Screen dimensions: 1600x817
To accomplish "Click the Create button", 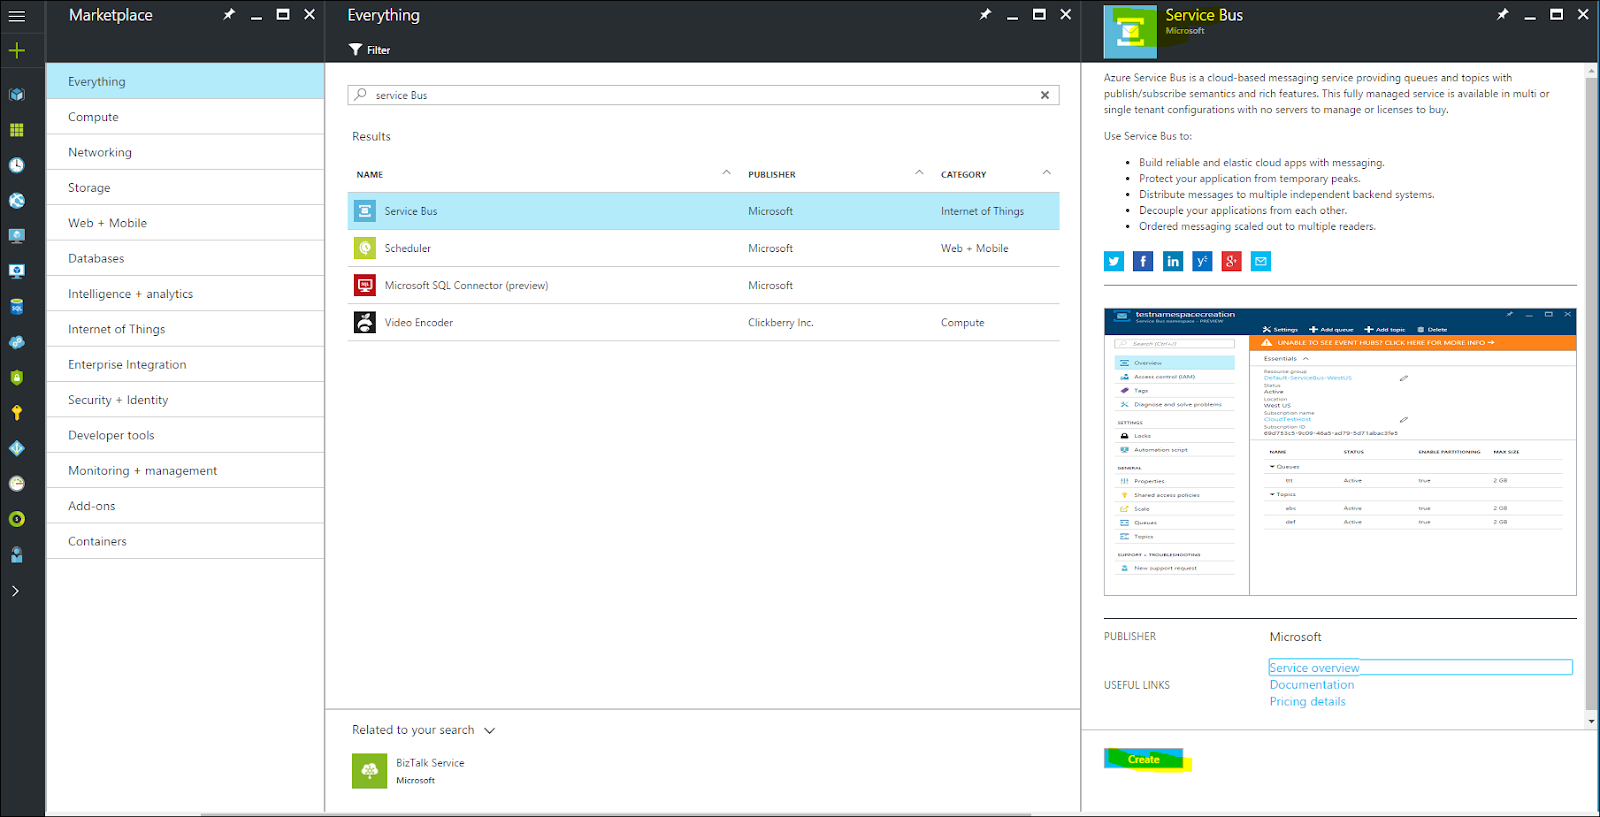I will tap(1144, 760).
